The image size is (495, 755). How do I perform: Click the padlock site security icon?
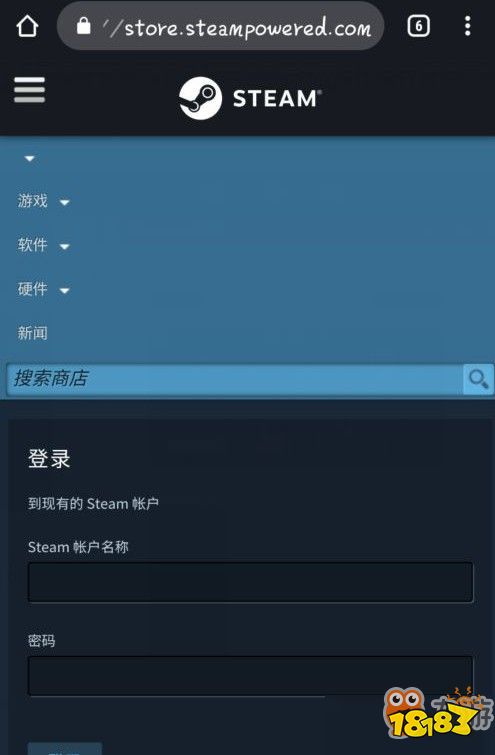pos(84,26)
